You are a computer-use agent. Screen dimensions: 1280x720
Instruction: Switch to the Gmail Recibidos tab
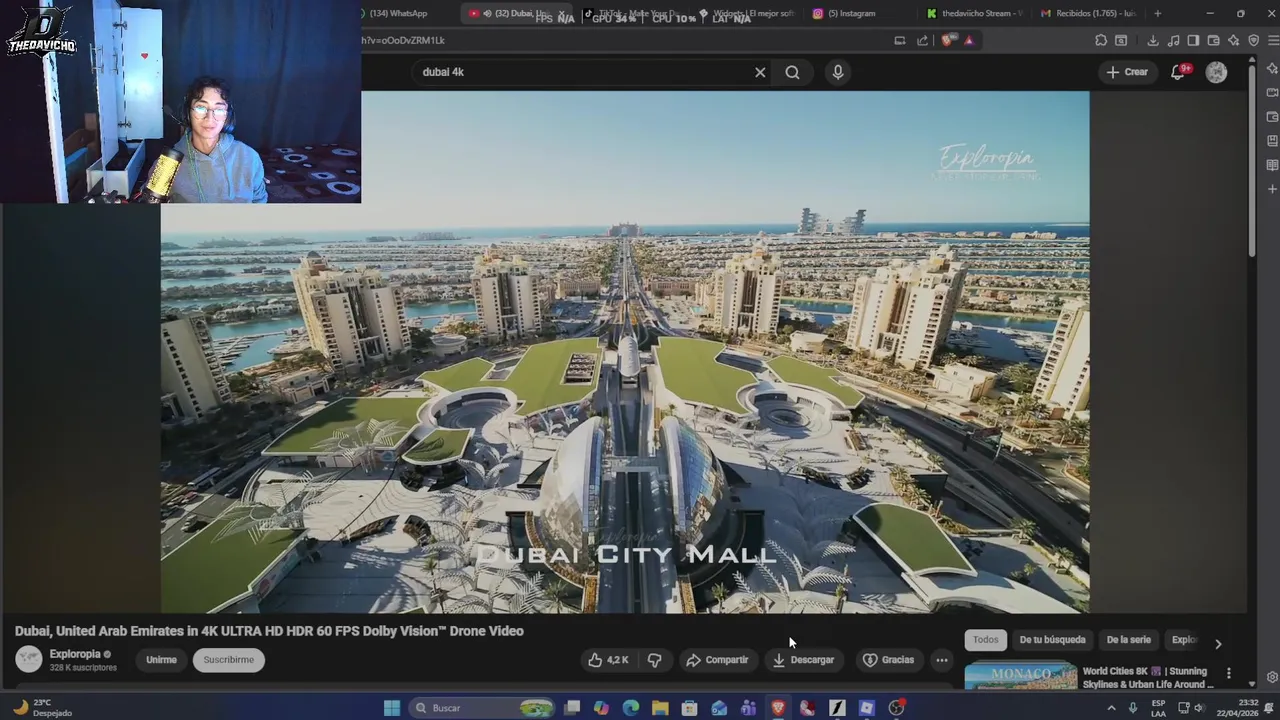(1088, 13)
